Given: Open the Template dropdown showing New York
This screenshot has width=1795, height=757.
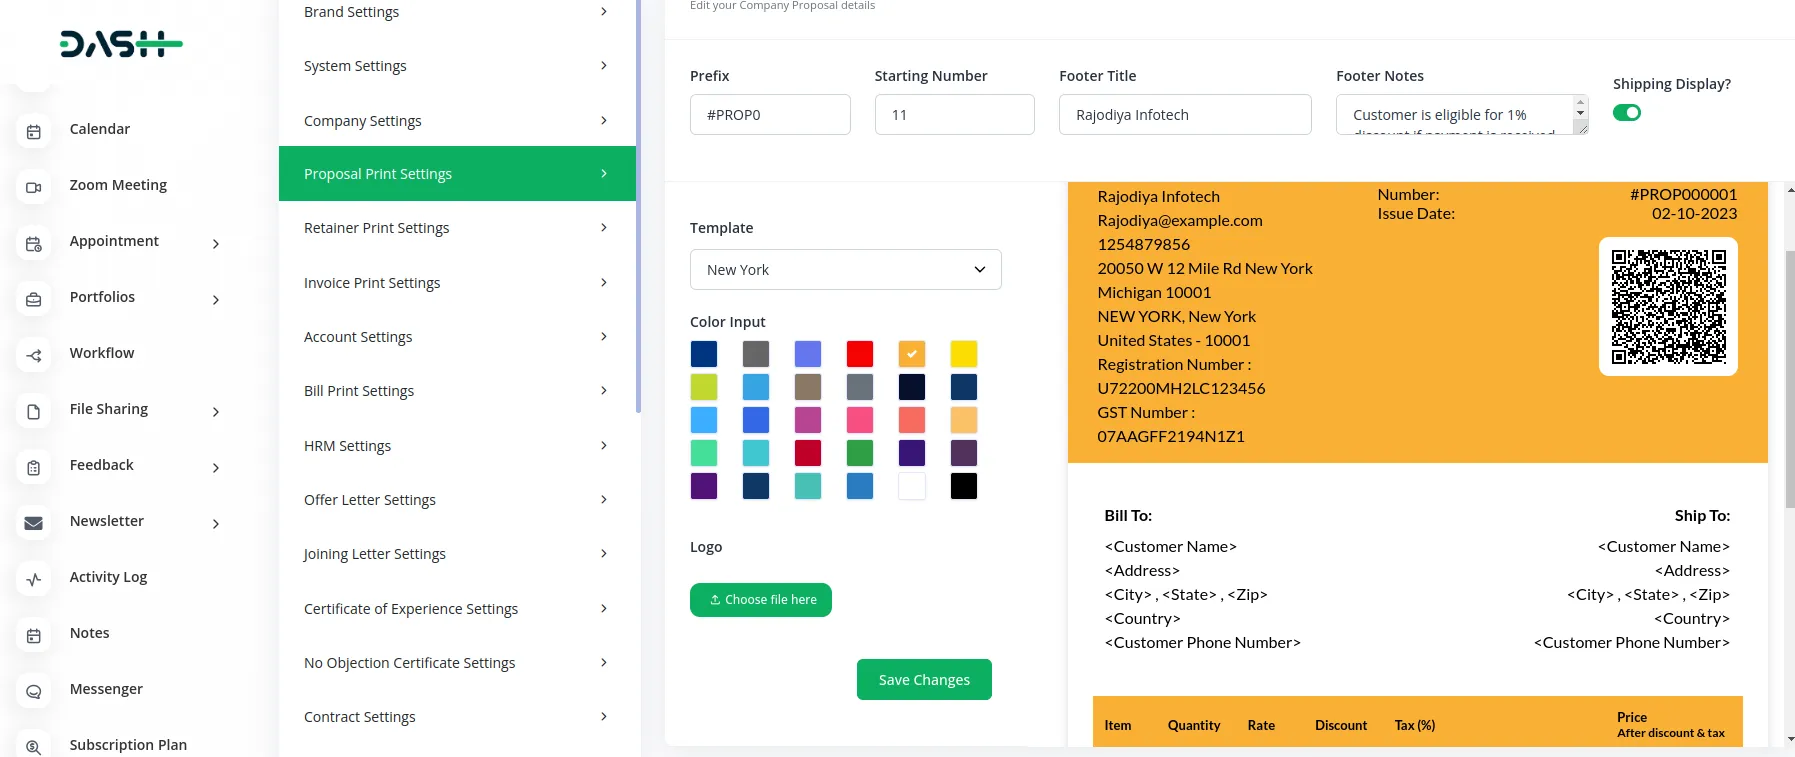Looking at the screenshot, I should (845, 270).
